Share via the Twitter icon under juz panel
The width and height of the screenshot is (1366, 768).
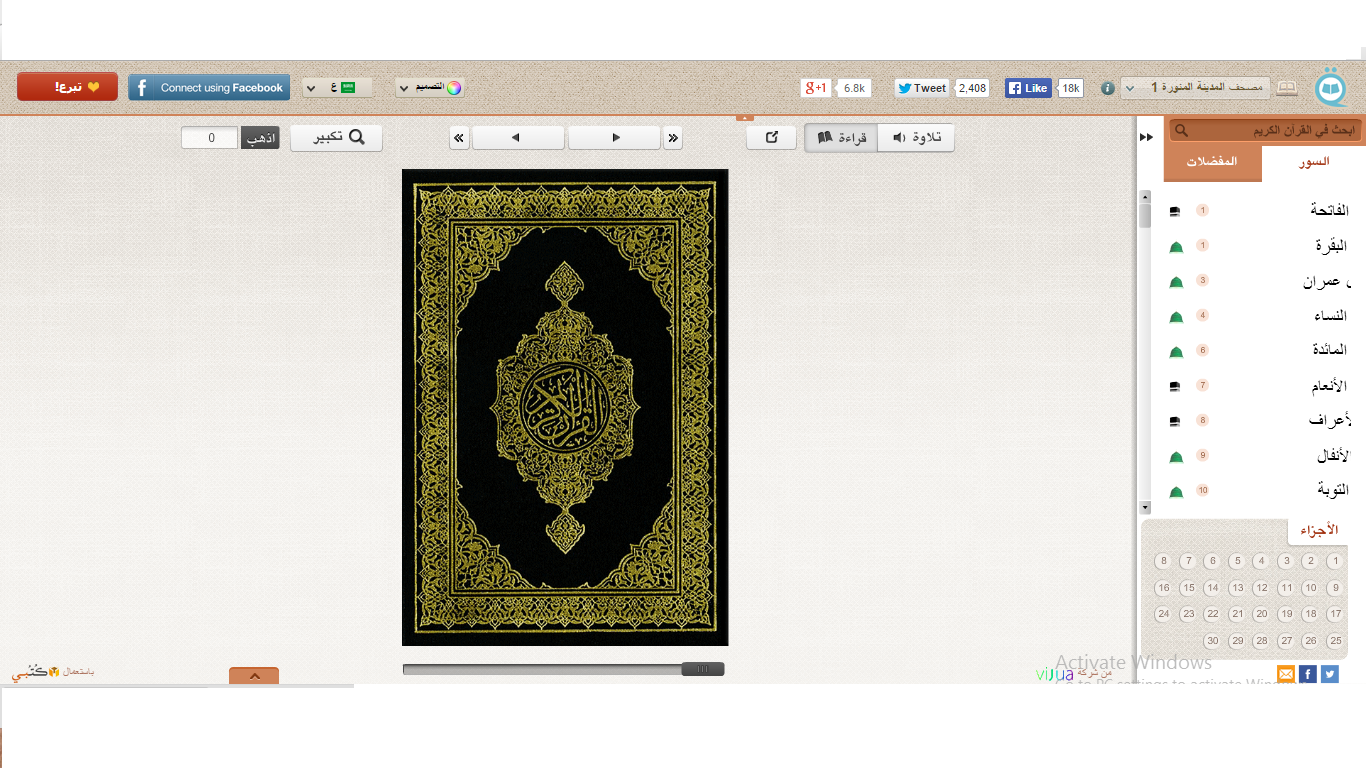click(1329, 674)
